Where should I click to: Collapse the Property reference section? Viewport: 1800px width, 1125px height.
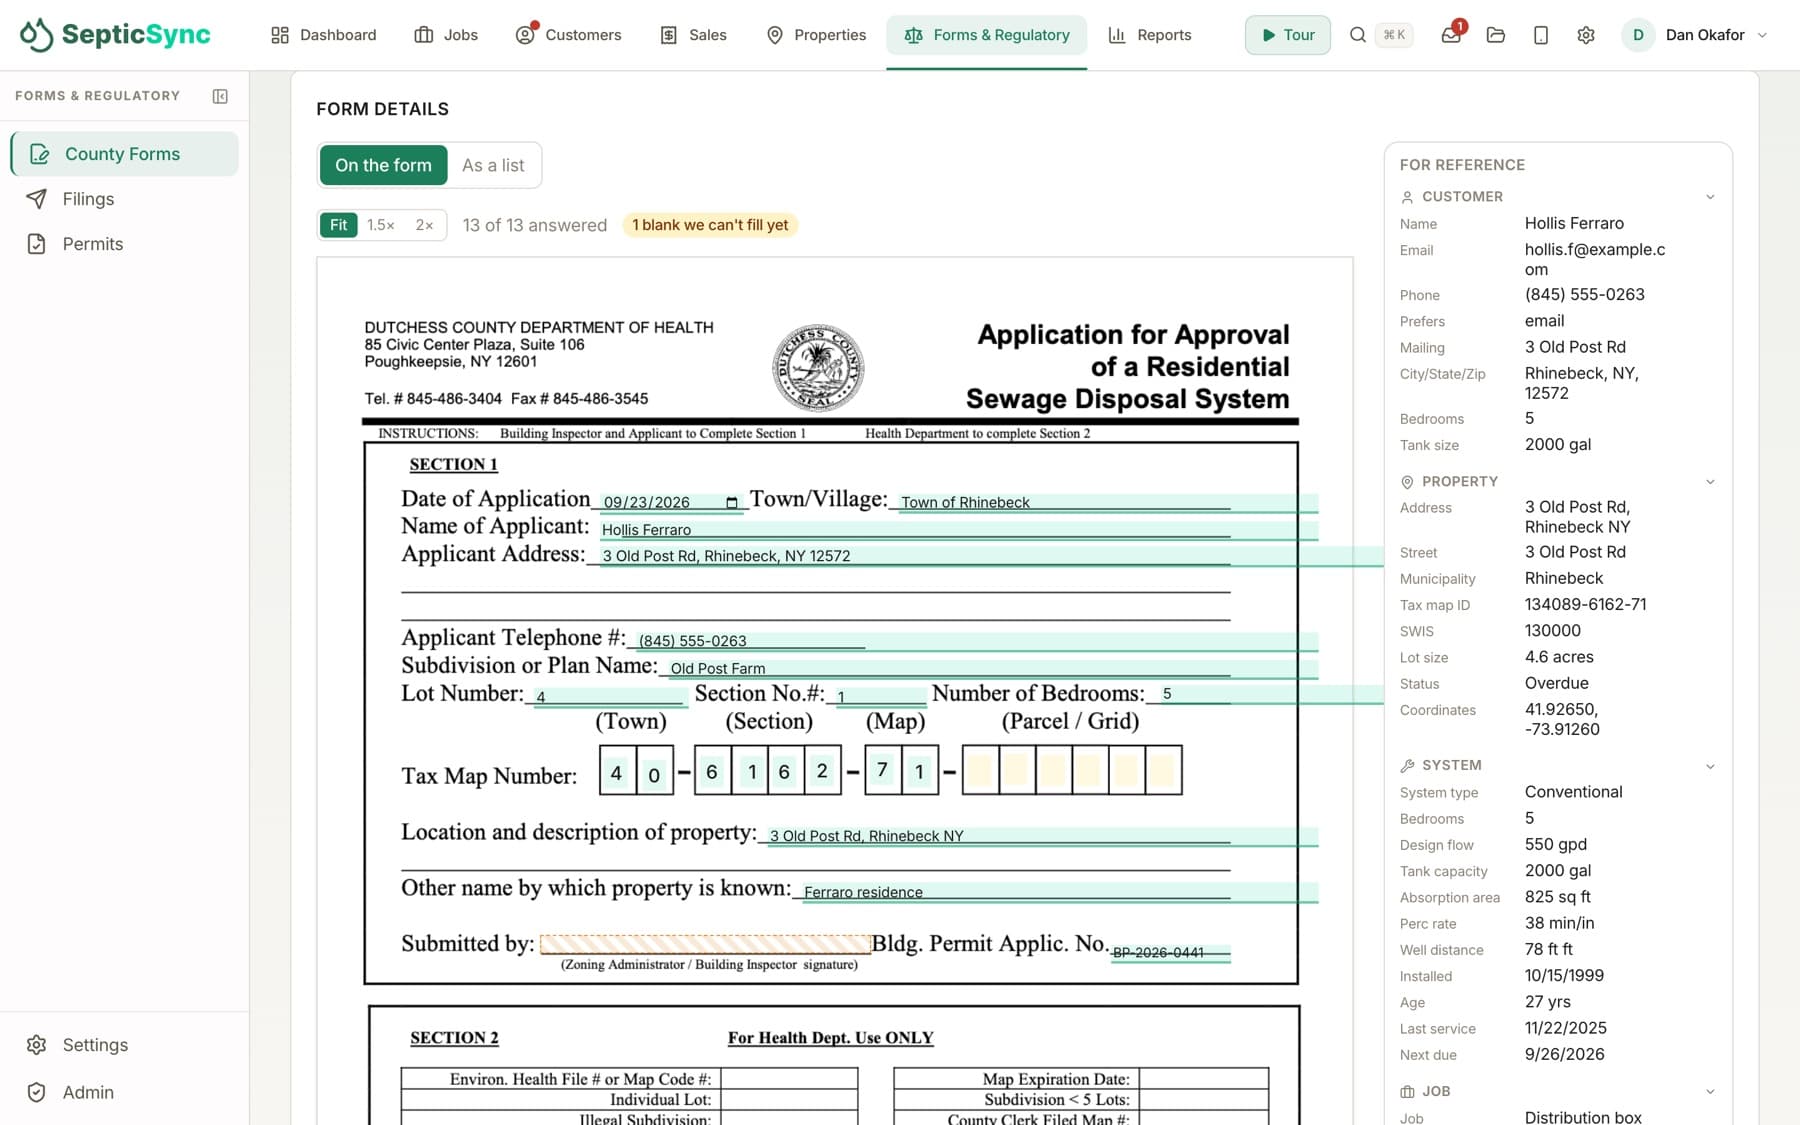tap(1710, 482)
